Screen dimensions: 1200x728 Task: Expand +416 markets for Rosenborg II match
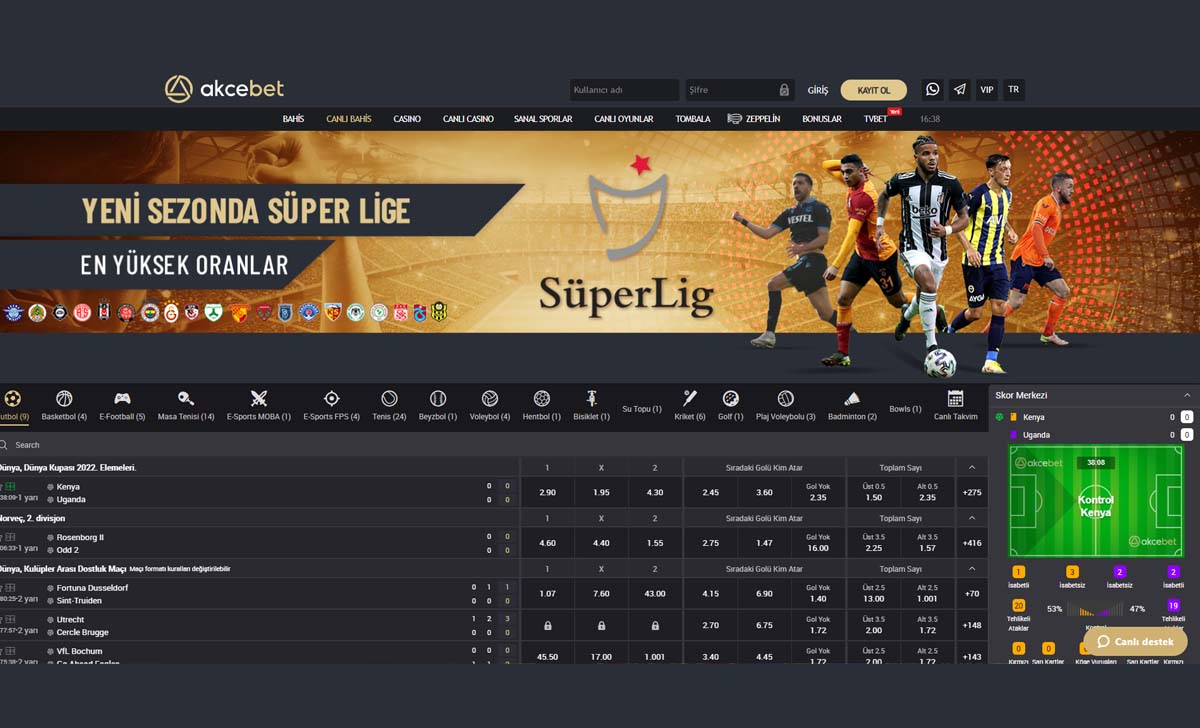click(971, 543)
